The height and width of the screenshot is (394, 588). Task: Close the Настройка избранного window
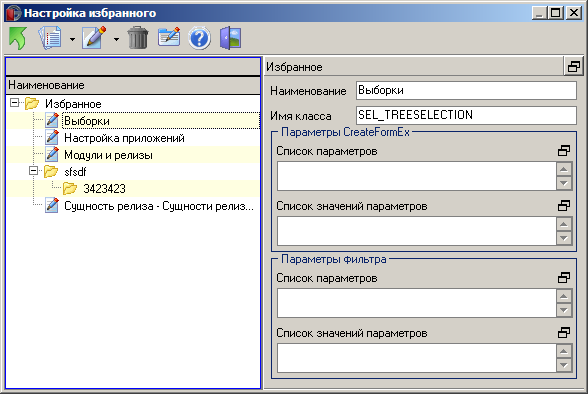point(574,13)
